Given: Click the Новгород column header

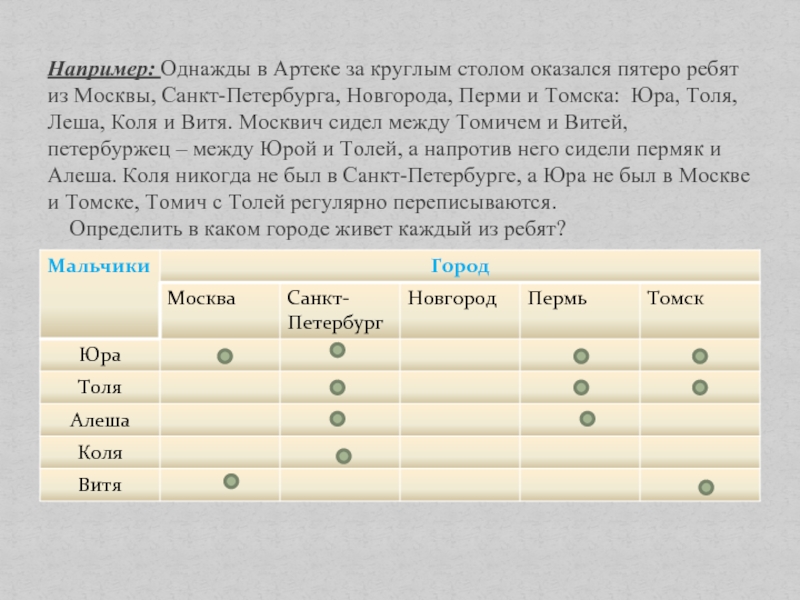Looking at the screenshot, I should [x=460, y=310].
